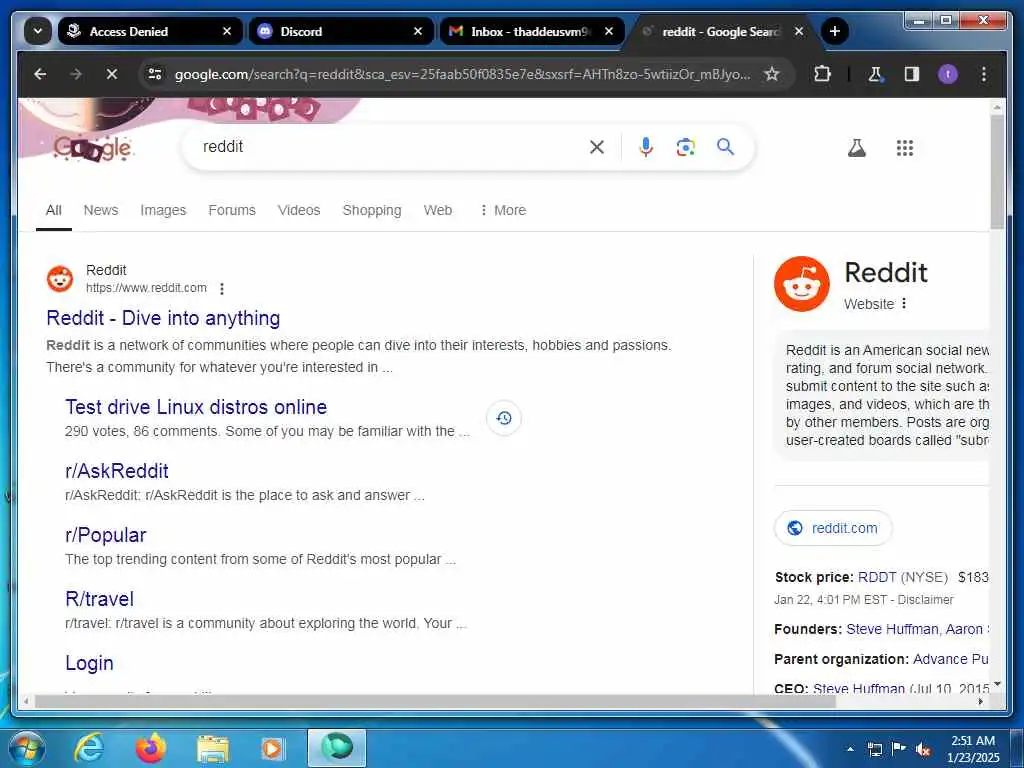Image resolution: width=1024 pixels, height=768 pixels.
Task: Open the r/AskReddit sitelink
Action: [x=117, y=471]
